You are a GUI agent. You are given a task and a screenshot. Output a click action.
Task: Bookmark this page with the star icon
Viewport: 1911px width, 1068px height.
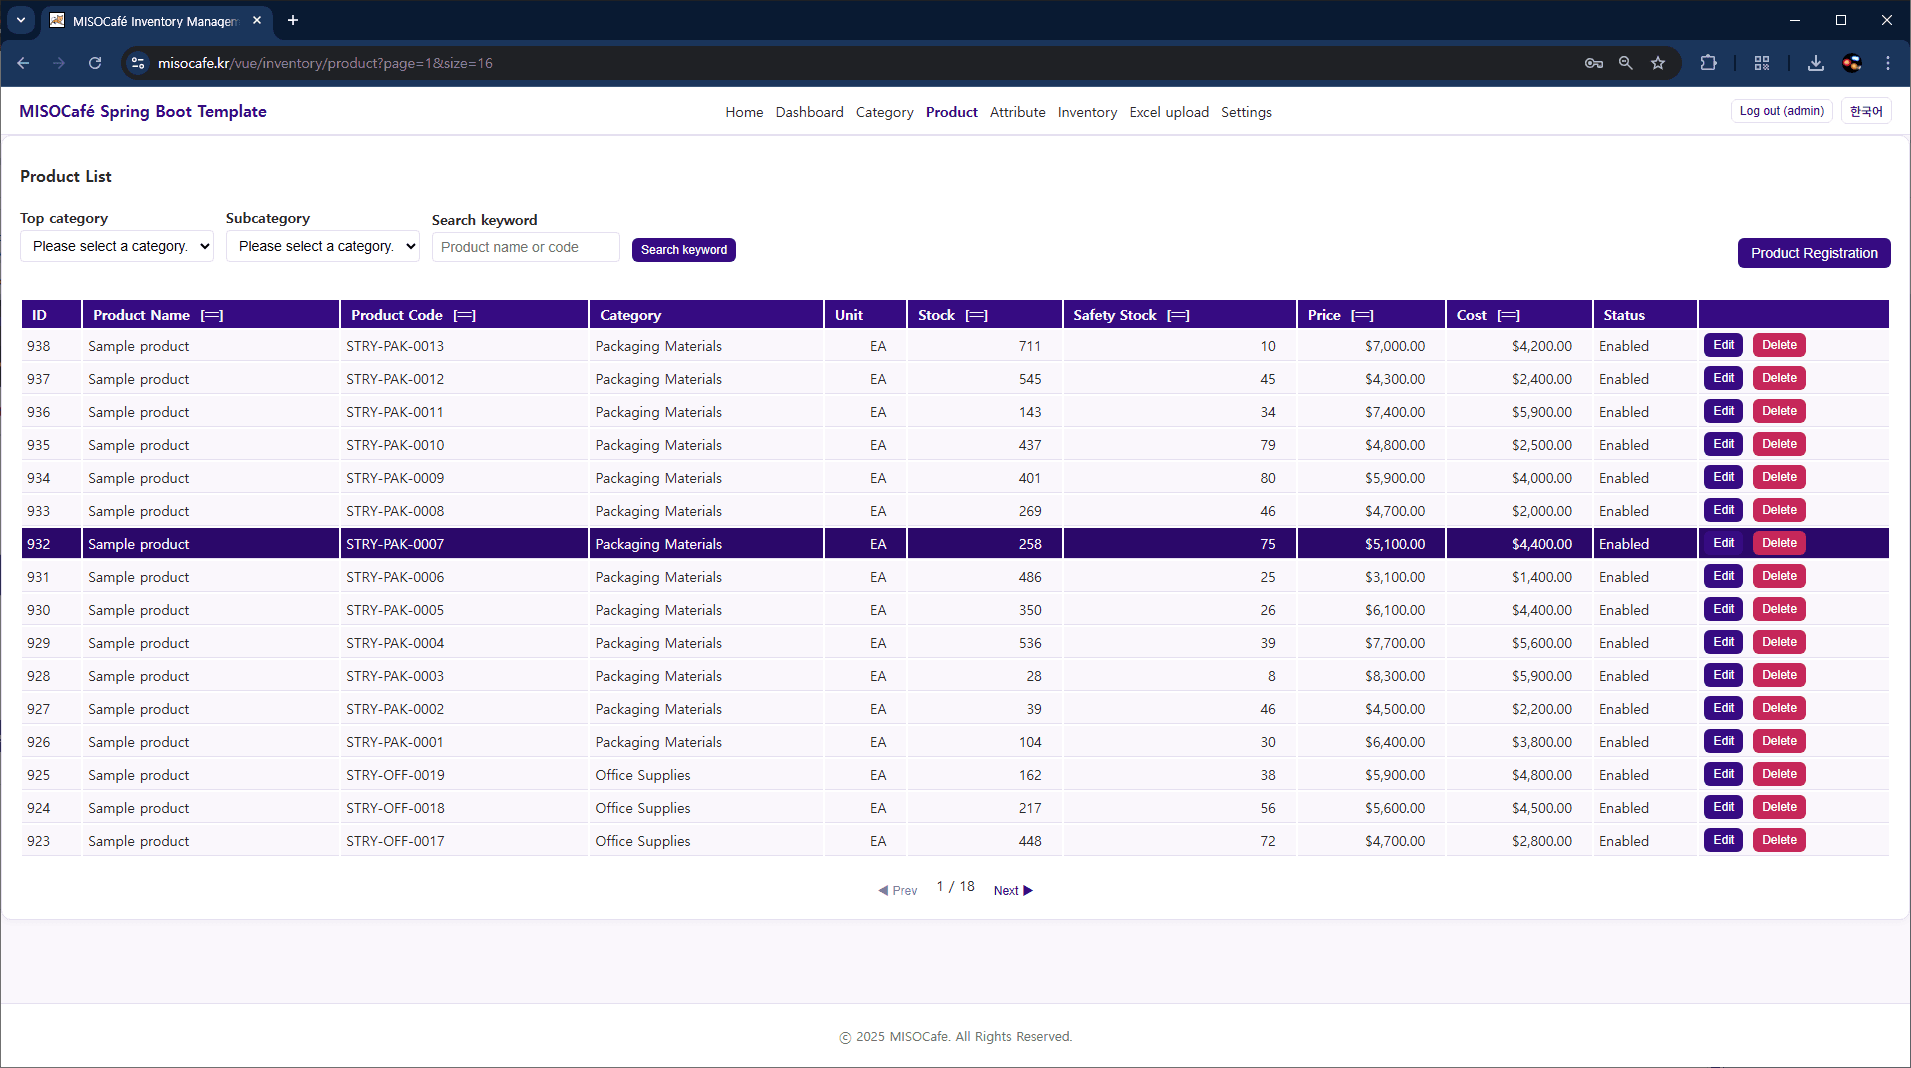(1658, 63)
